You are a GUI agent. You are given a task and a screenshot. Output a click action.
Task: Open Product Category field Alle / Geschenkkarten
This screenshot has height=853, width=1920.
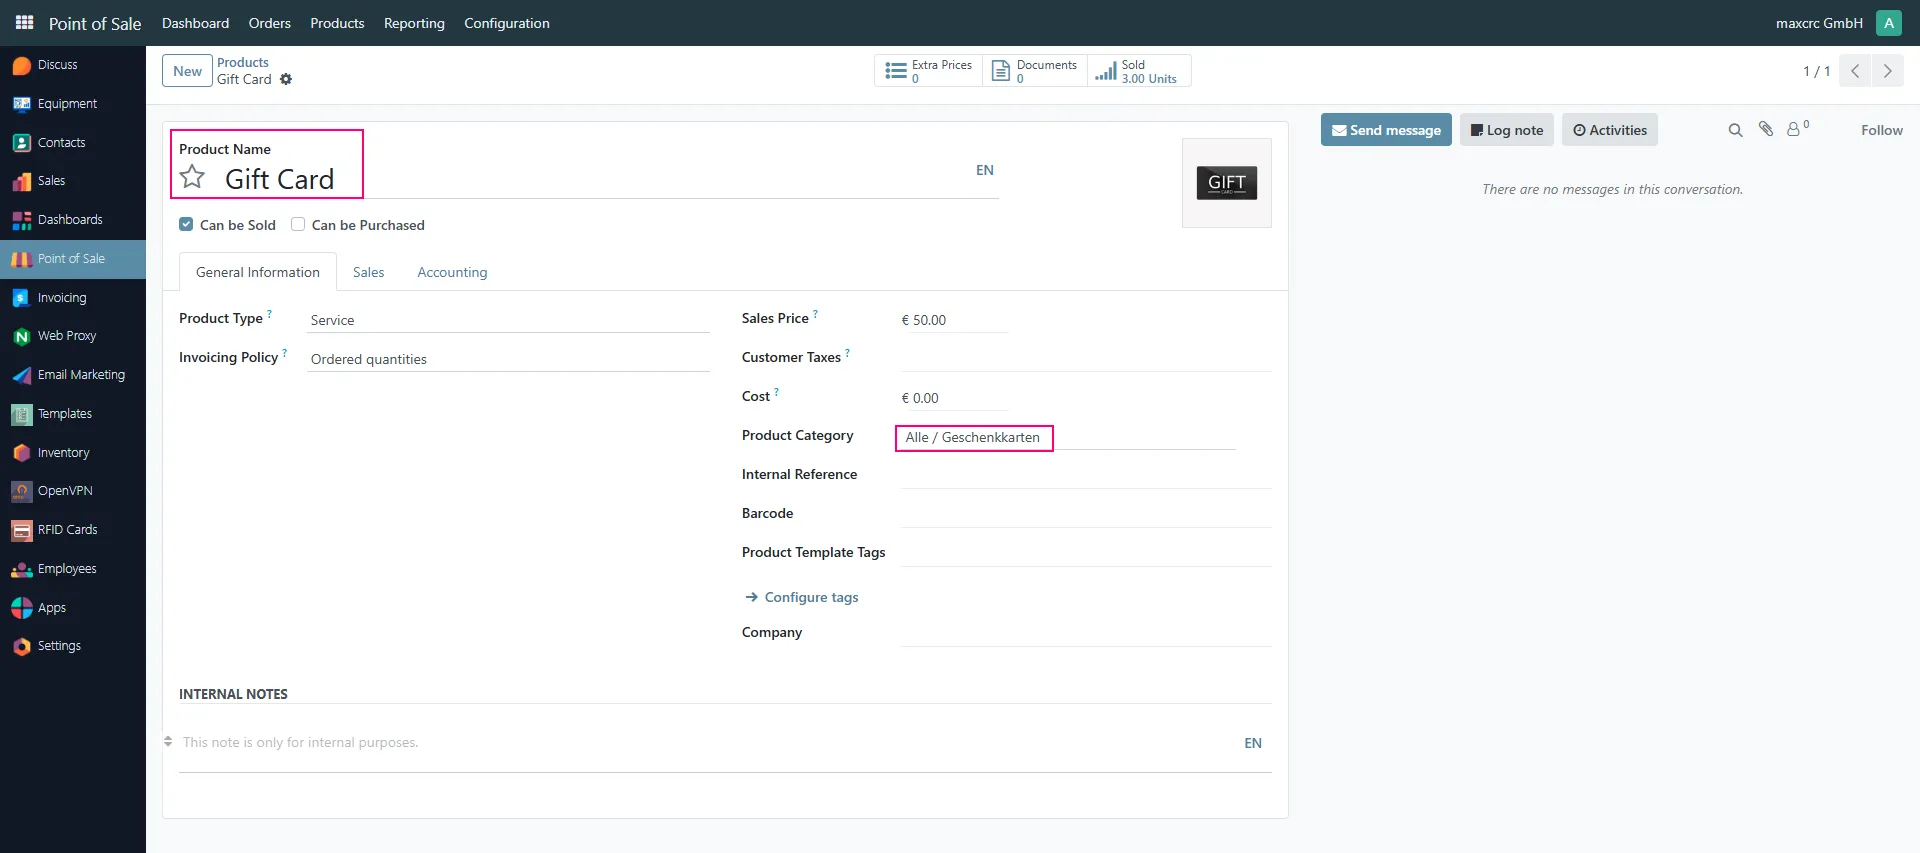point(973,438)
